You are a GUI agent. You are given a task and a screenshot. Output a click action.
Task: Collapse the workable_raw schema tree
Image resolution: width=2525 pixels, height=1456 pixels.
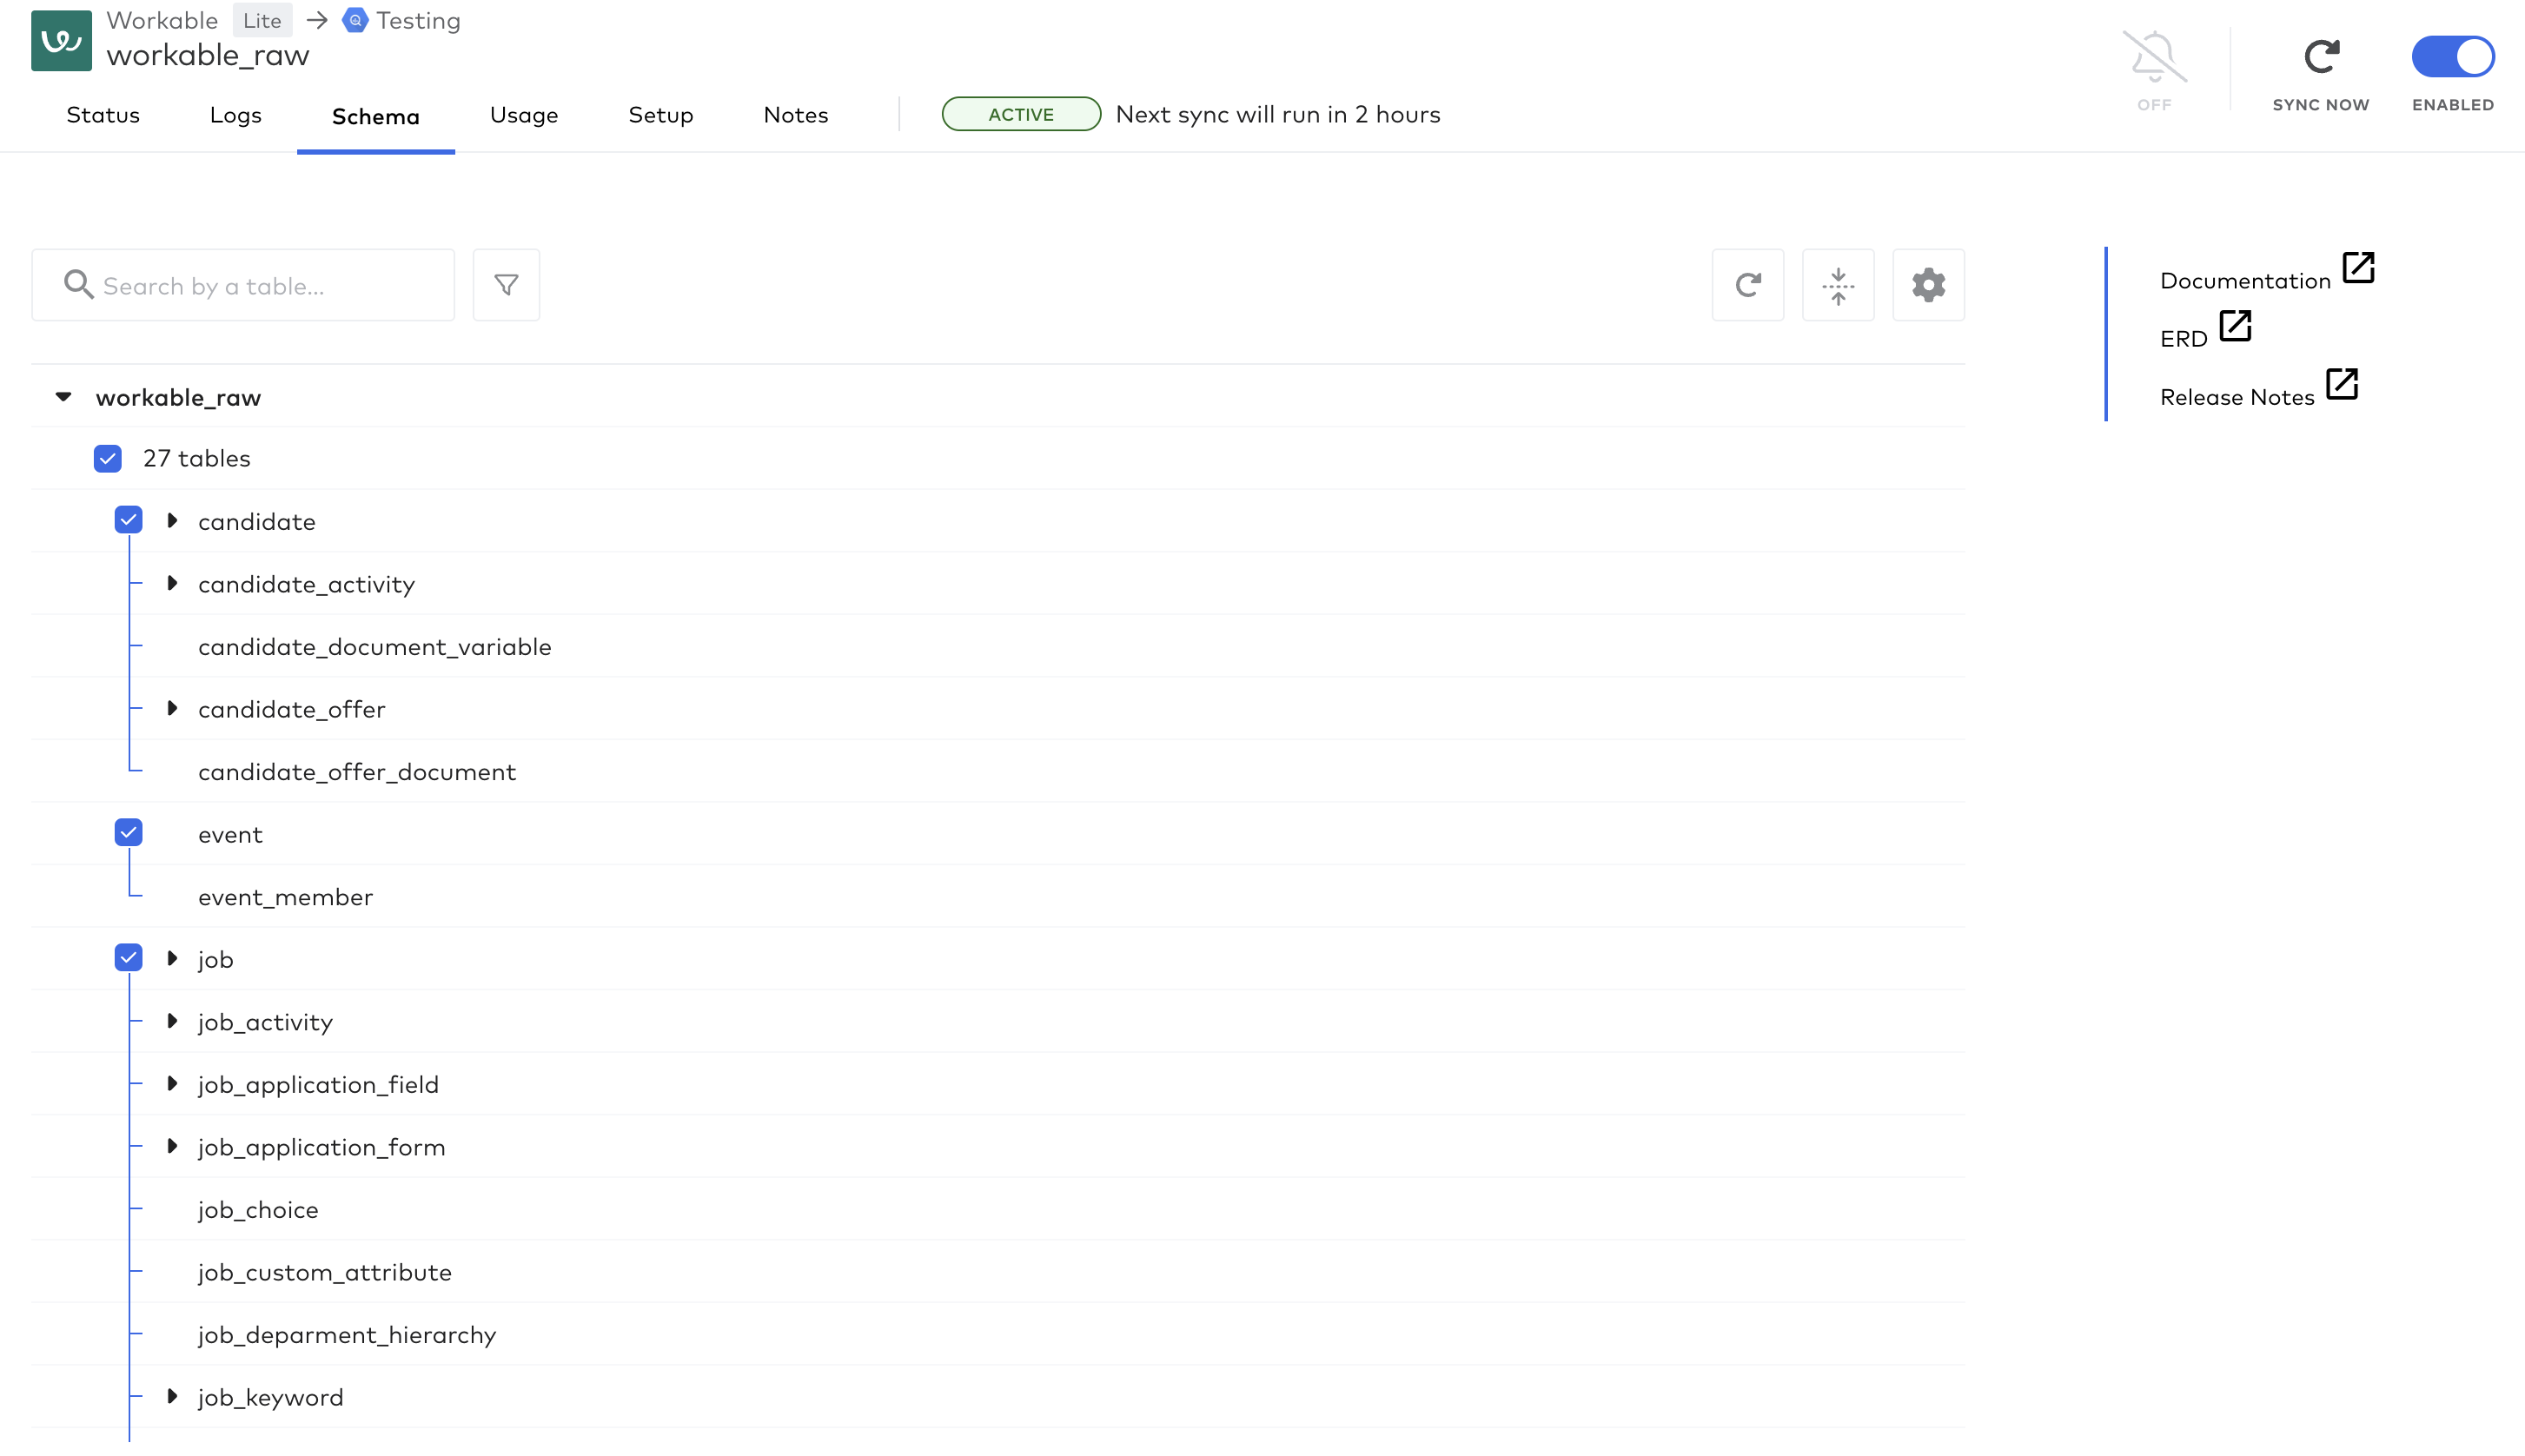point(63,396)
